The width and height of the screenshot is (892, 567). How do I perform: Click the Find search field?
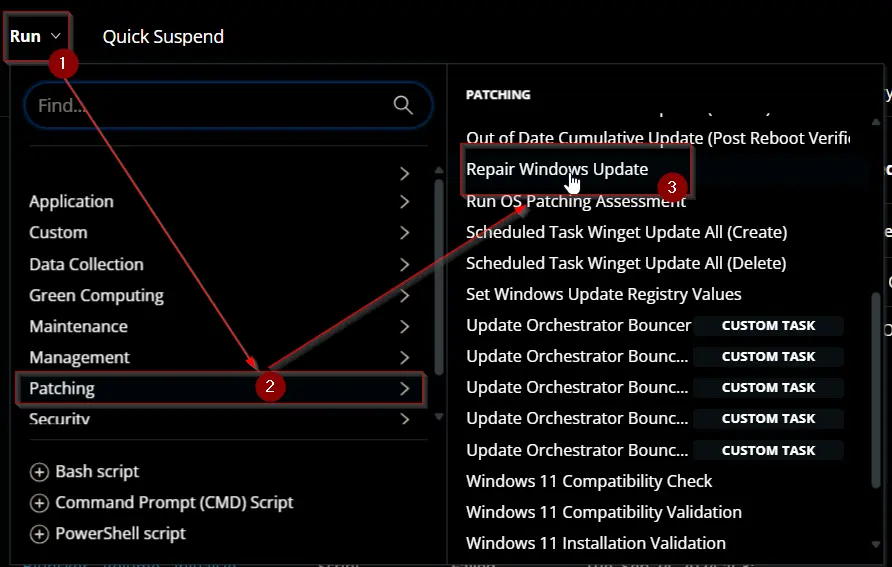click(228, 105)
